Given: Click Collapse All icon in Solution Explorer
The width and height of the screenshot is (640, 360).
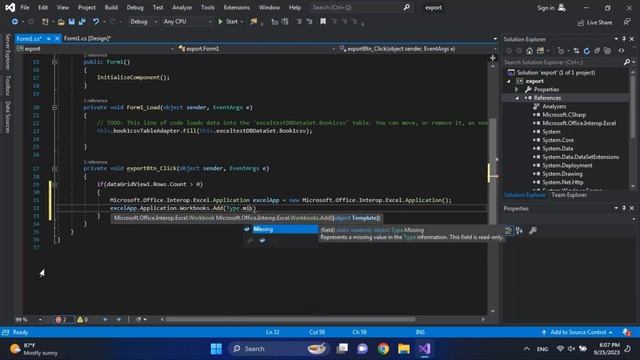Looking at the screenshot, I should coord(597,51).
